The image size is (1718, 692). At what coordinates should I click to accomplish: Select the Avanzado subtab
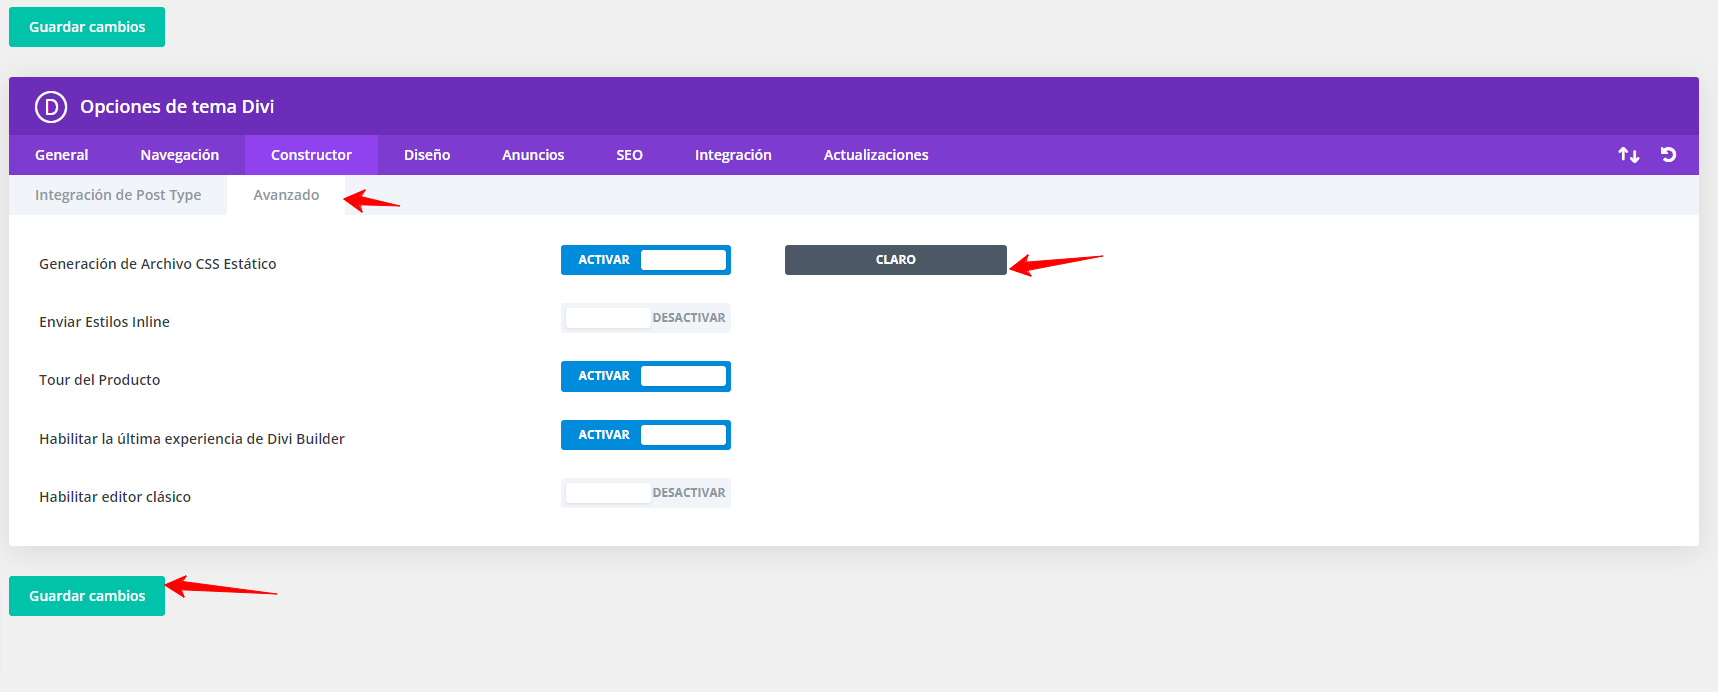(286, 195)
